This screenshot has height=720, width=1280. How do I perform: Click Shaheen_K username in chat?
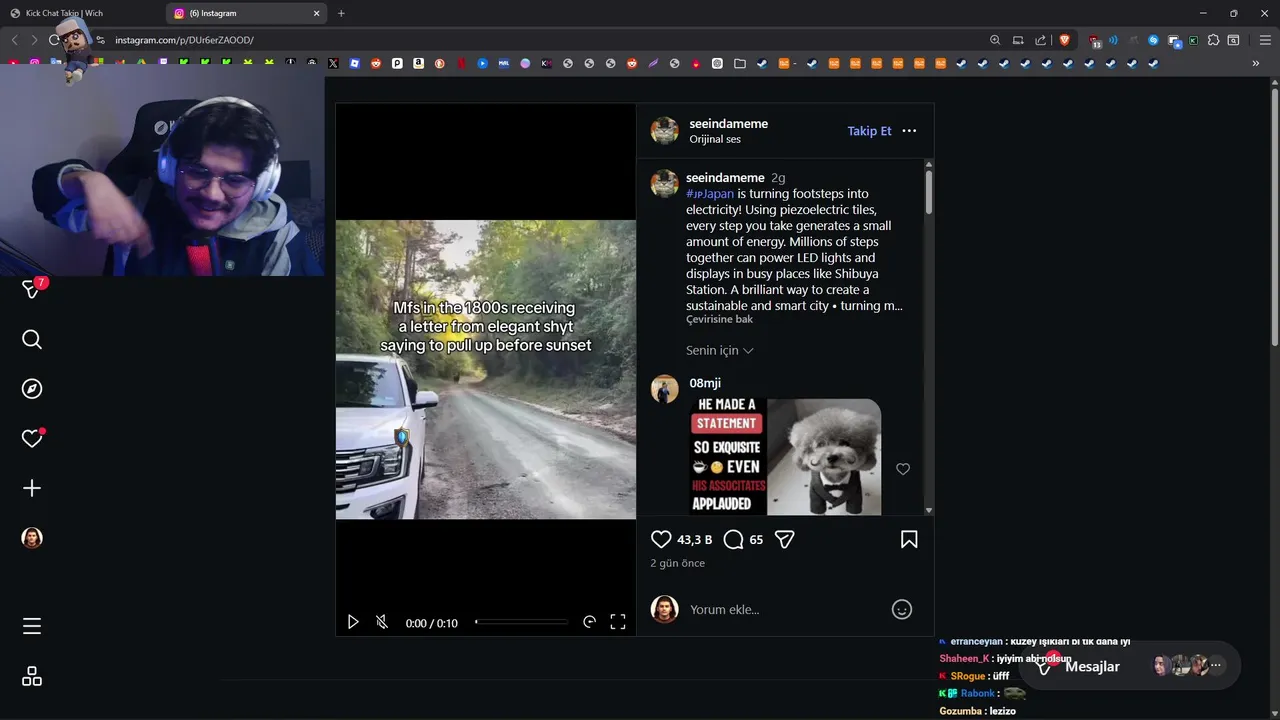964,659
